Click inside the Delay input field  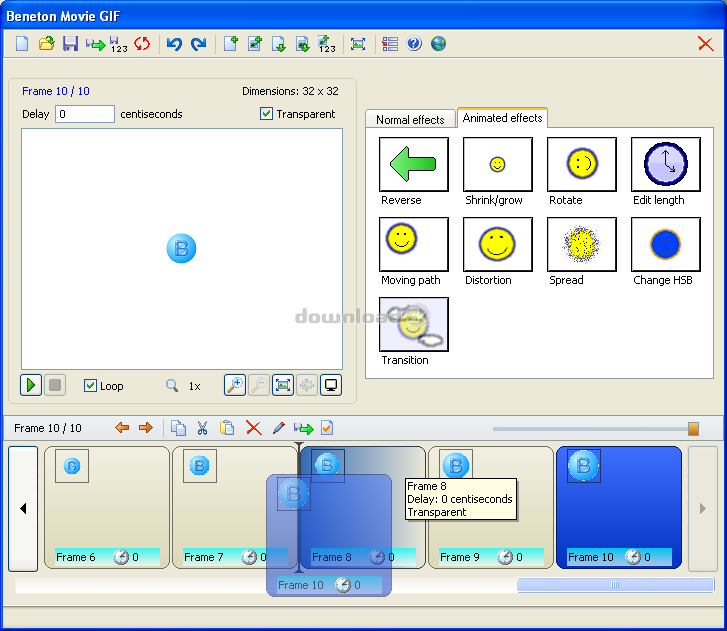[85, 114]
